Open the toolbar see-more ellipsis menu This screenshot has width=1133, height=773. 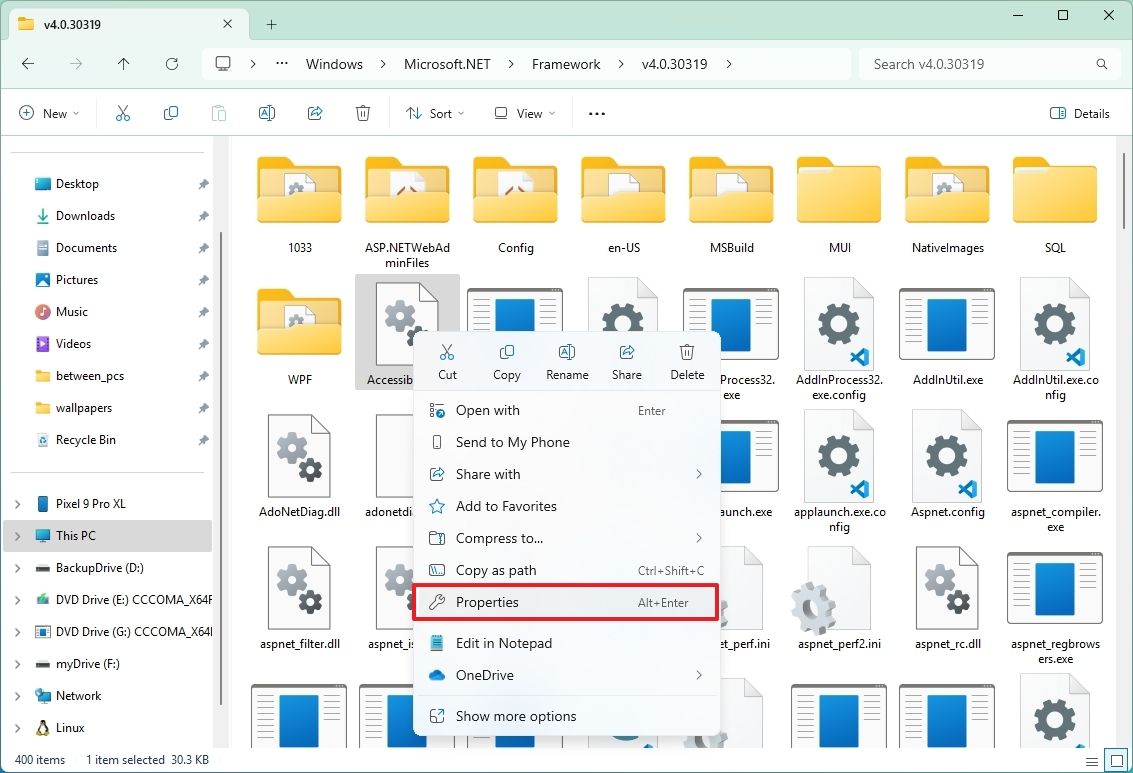click(596, 113)
